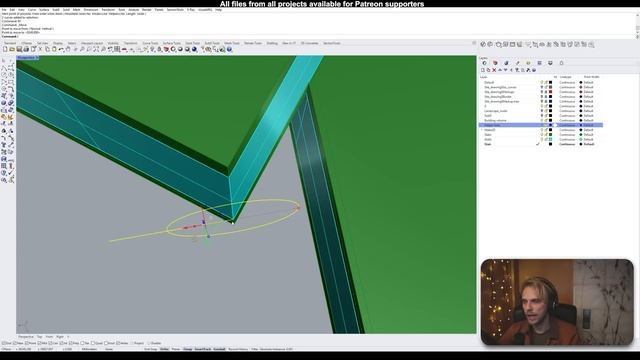Expand the Make2D layer tree arrow
The width and height of the screenshot is (640, 360).
(482, 130)
